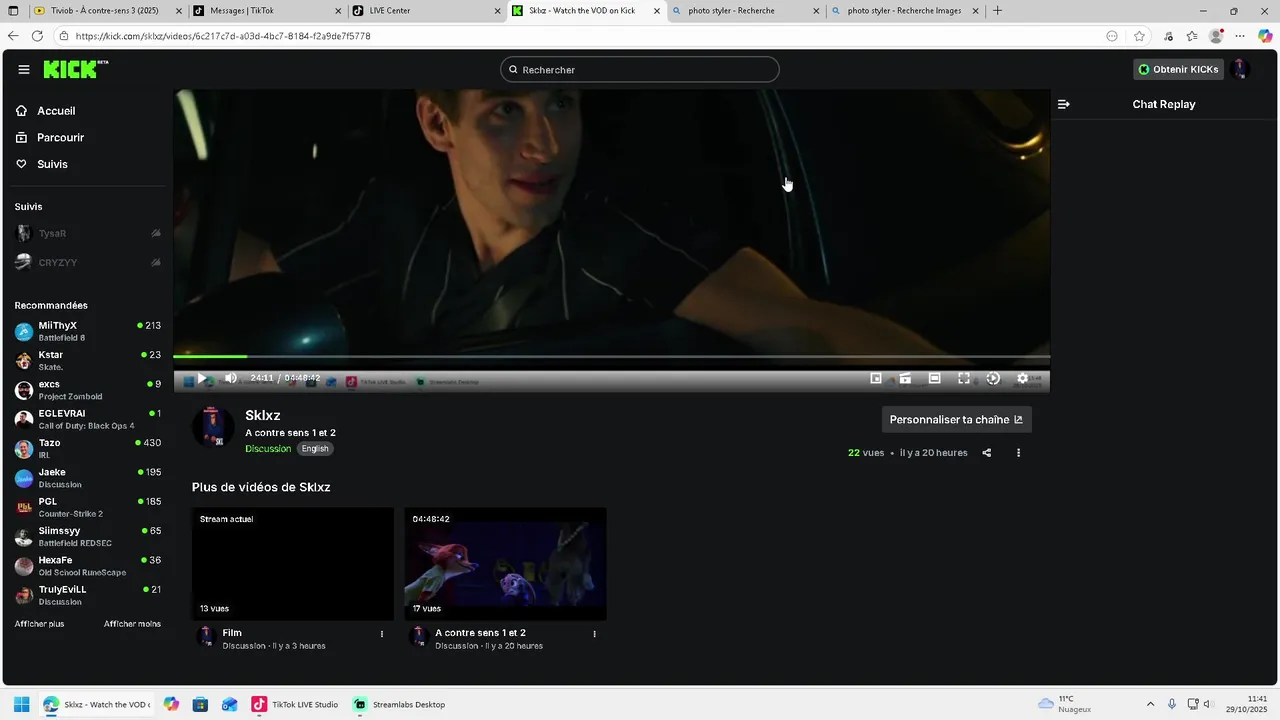Focus the Rechercher search field
This screenshot has height=720, width=1280.
tap(640, 69)
